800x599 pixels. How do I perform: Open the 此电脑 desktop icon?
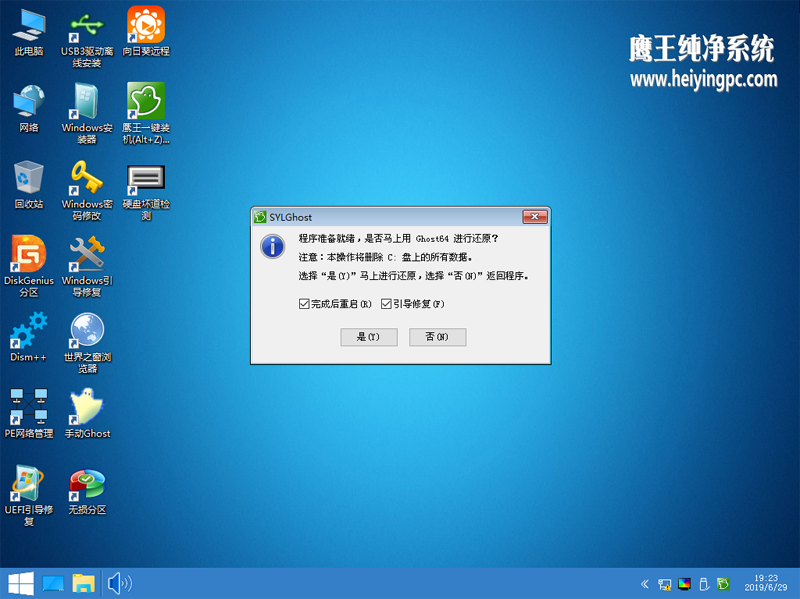29,32
